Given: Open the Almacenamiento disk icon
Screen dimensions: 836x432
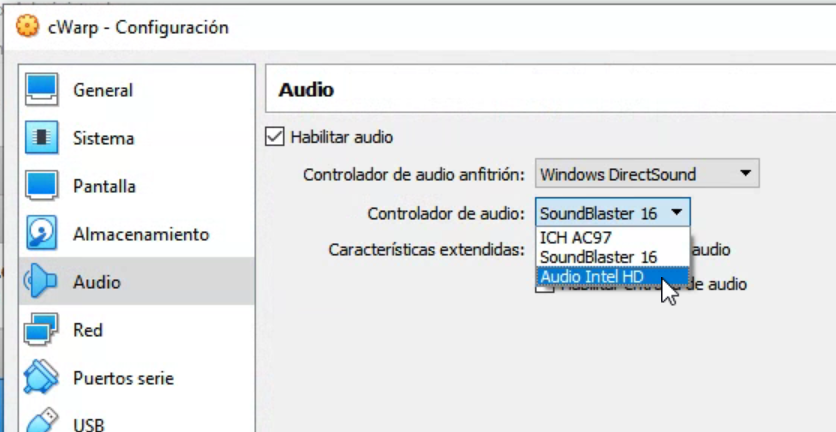Looking at the screenshot, I should (42, 234).
